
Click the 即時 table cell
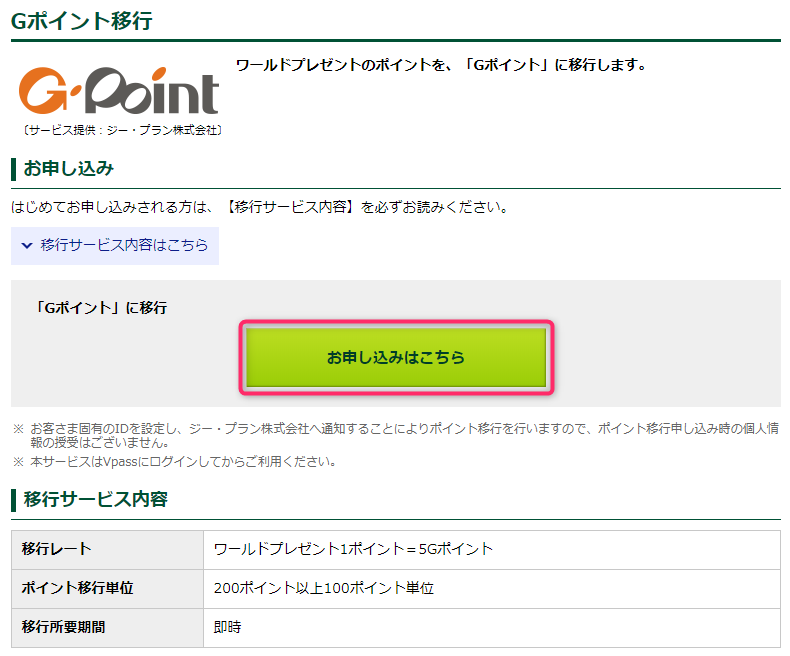pos(492,628)
